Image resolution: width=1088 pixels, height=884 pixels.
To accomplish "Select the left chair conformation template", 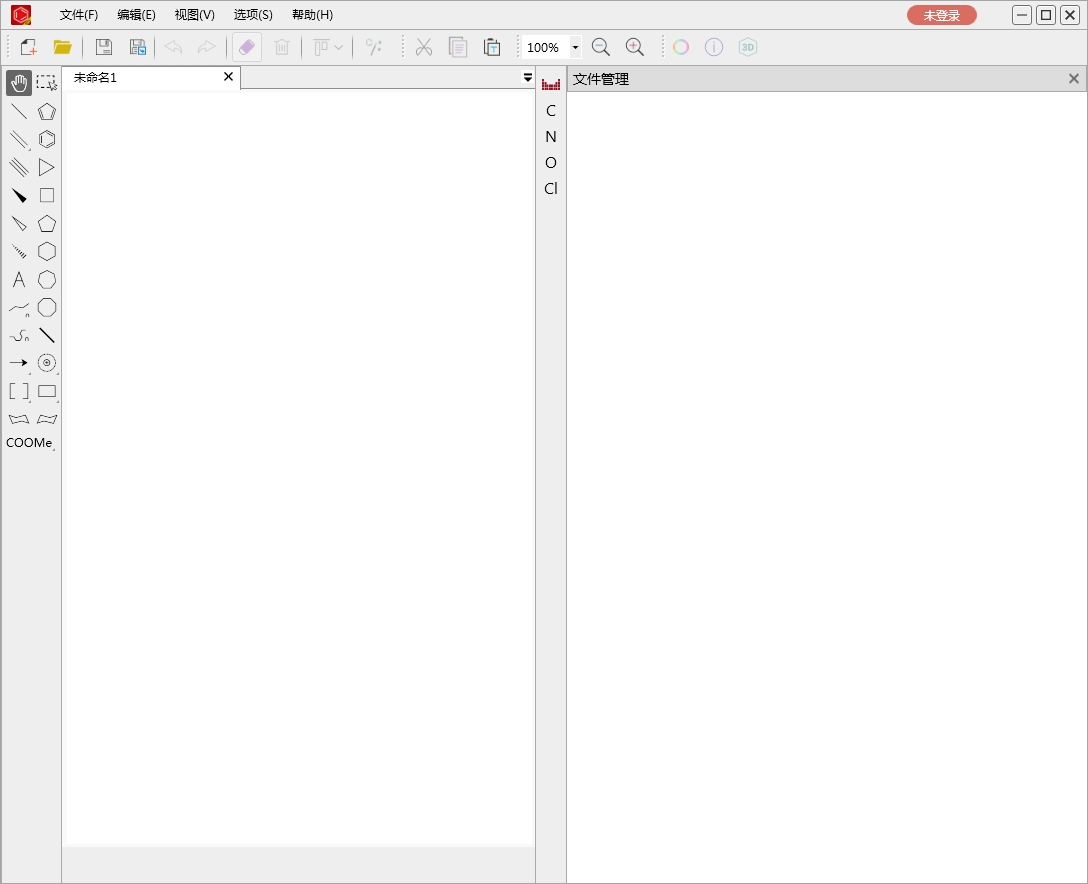I will 19,419.
